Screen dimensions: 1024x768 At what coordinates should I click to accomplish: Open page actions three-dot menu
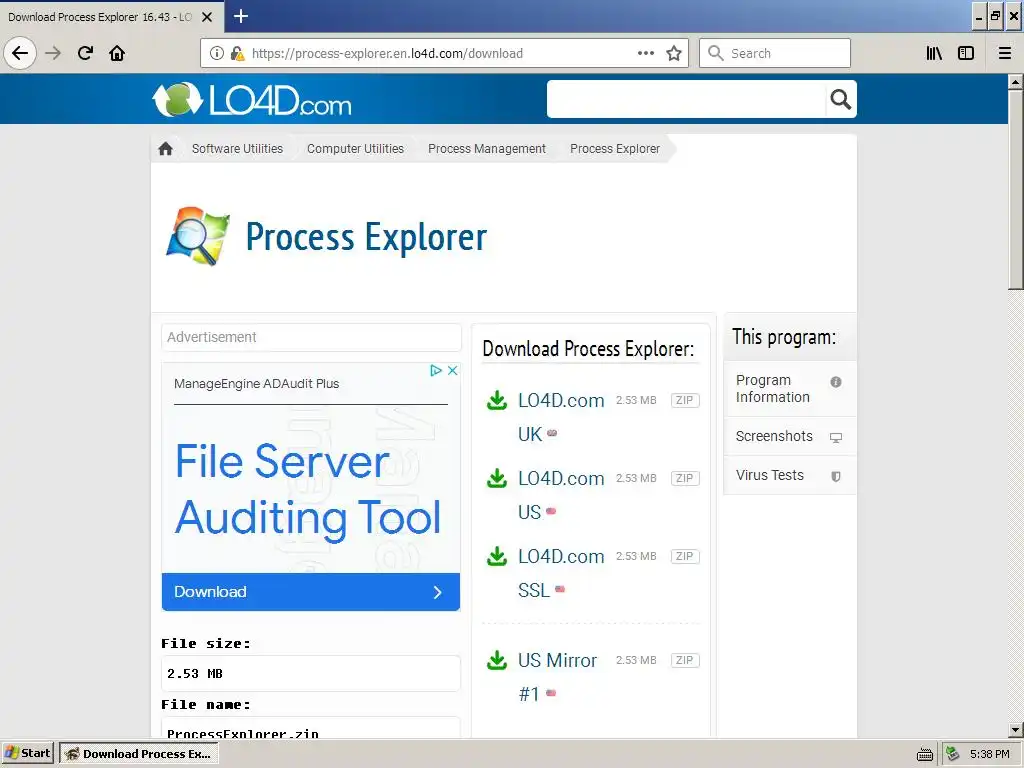pyautogui.click(x=645, y=54)
